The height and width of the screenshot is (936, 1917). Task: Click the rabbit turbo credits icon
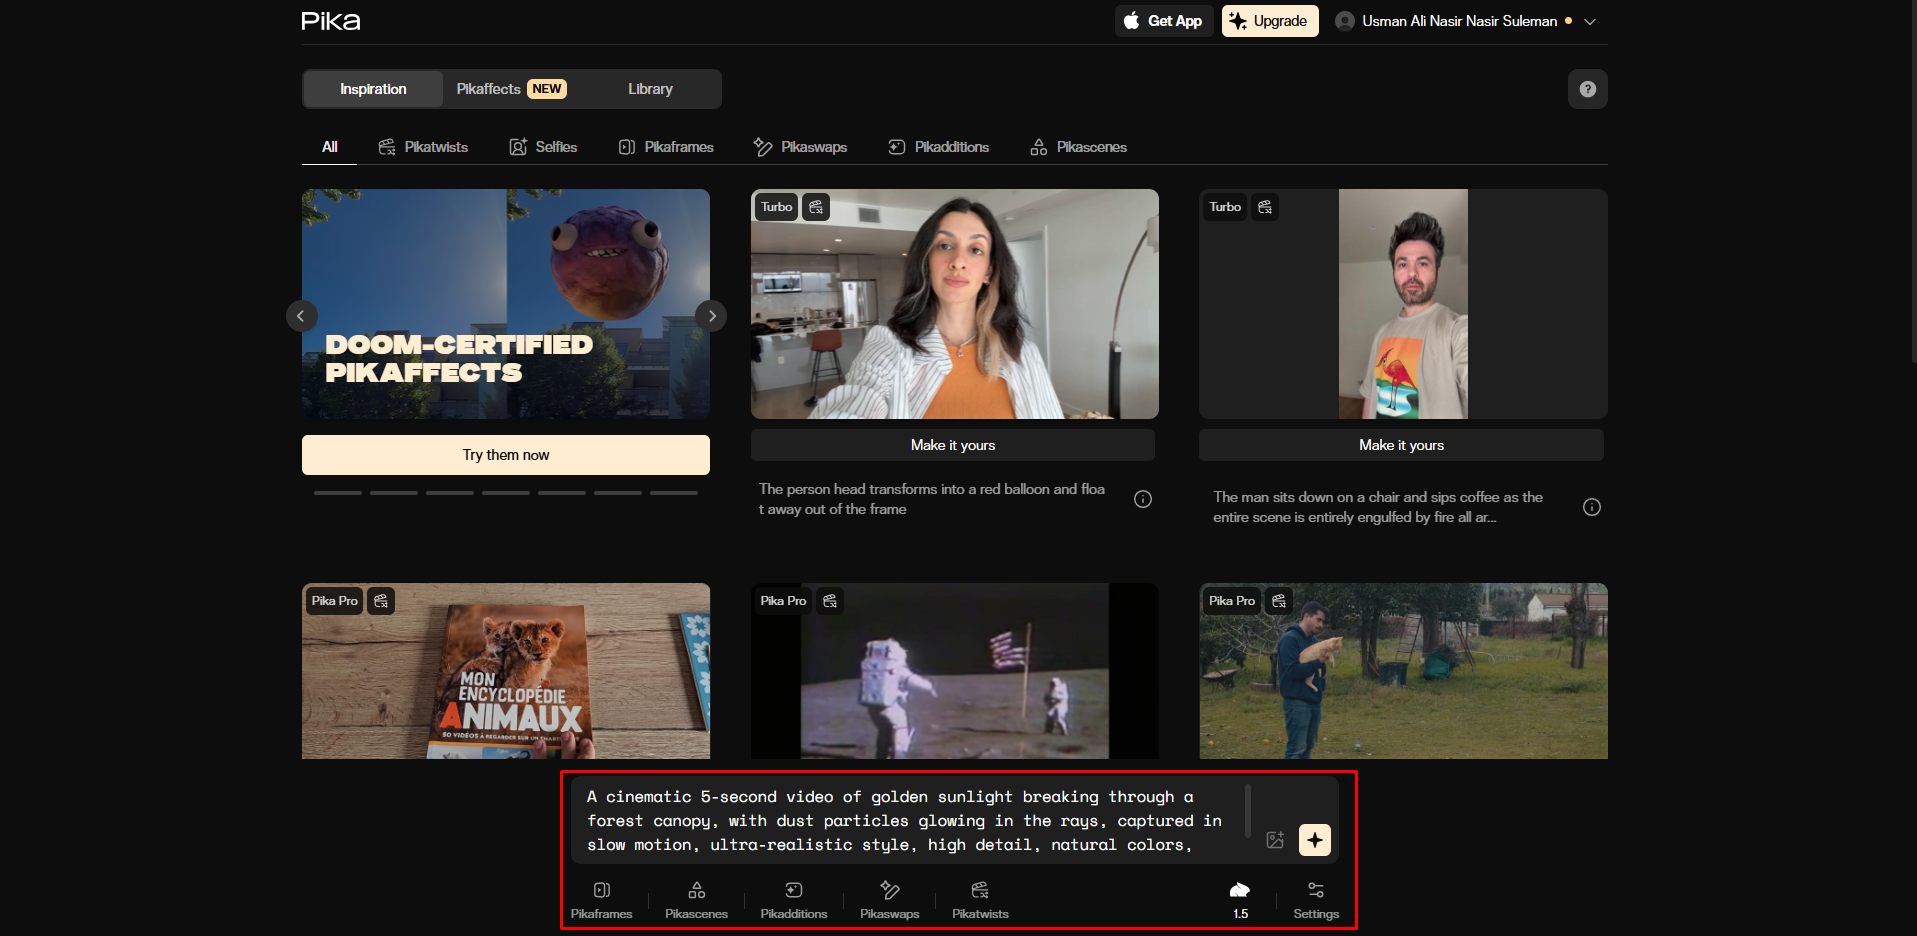click(1240, 889)
